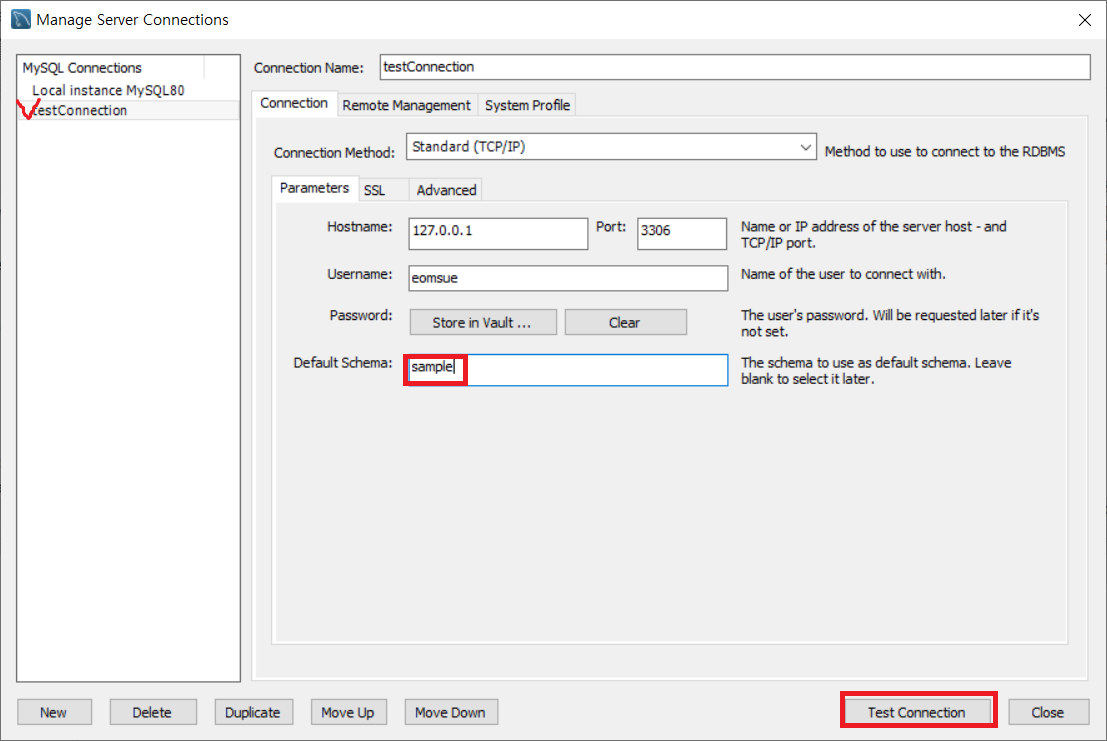Click the Test Connection button

point(916,713)
